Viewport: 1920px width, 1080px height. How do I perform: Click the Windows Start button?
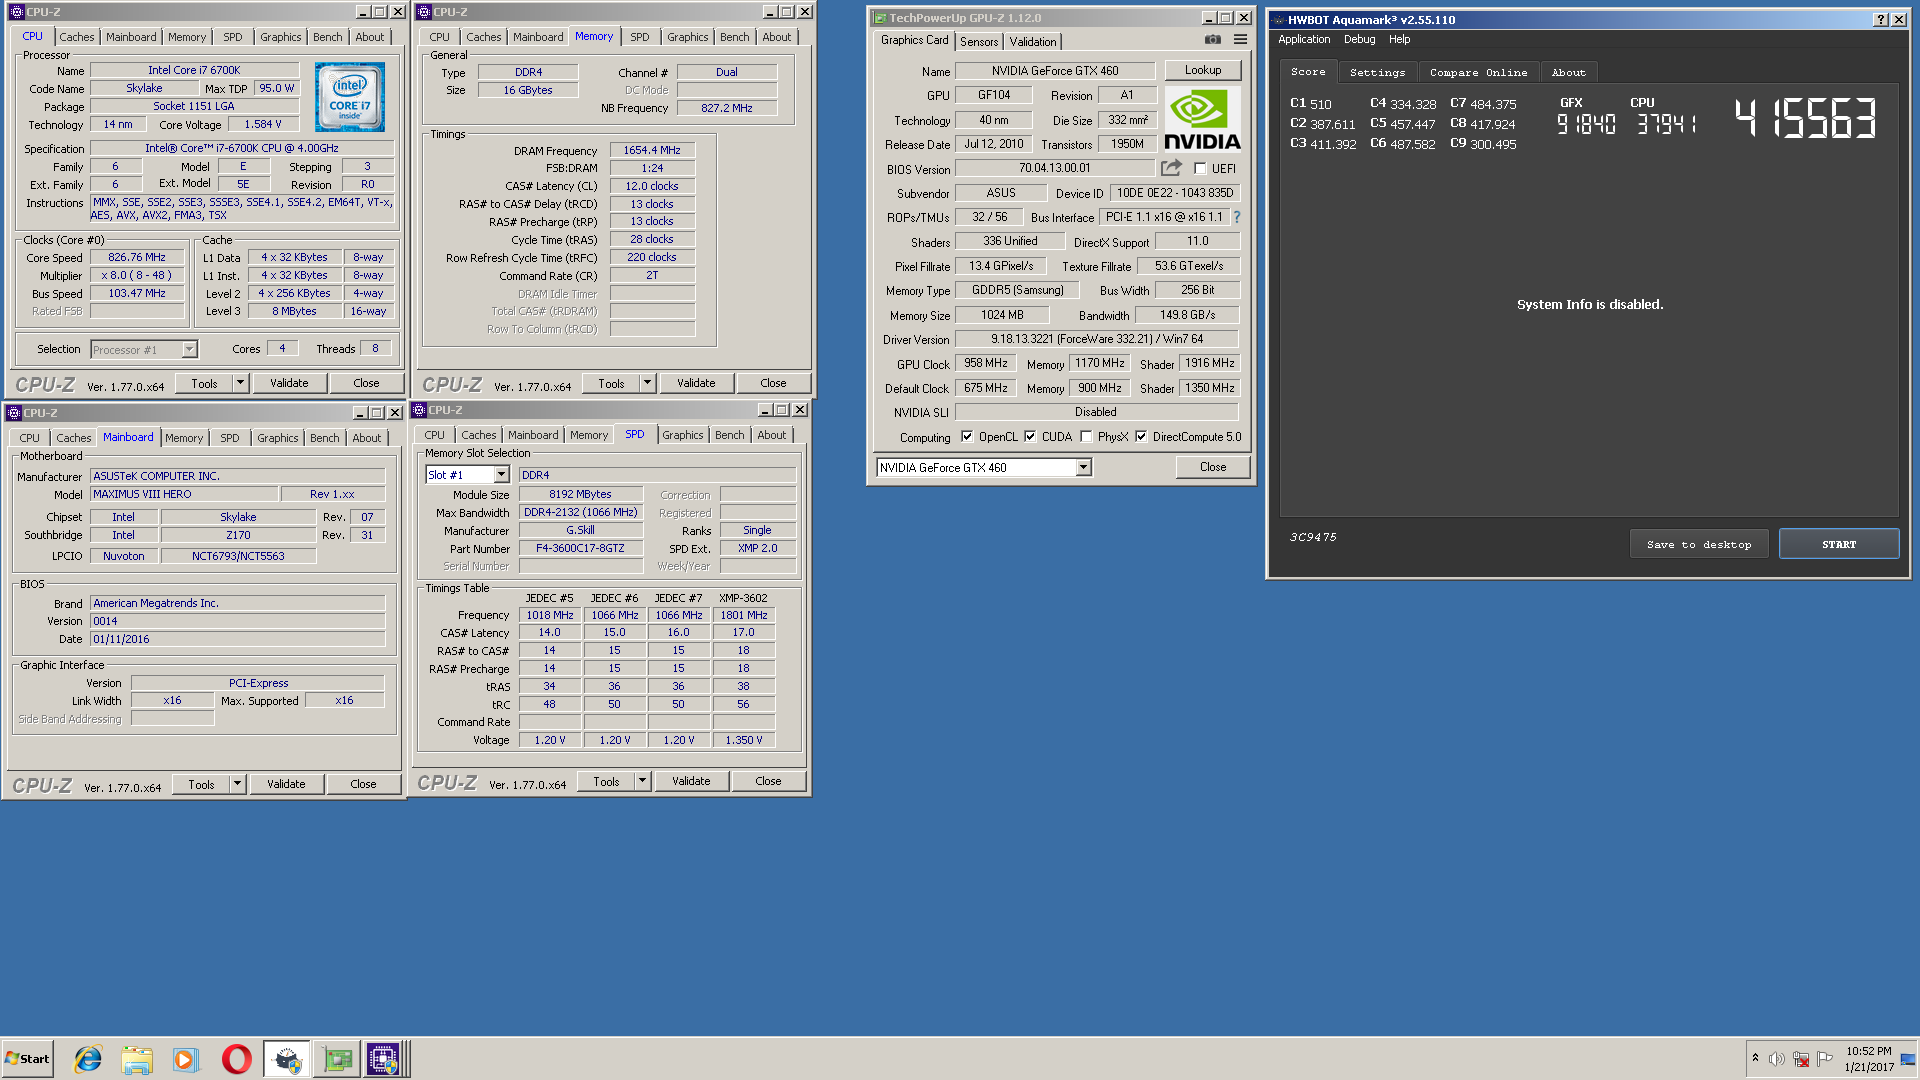[28, 1059]
